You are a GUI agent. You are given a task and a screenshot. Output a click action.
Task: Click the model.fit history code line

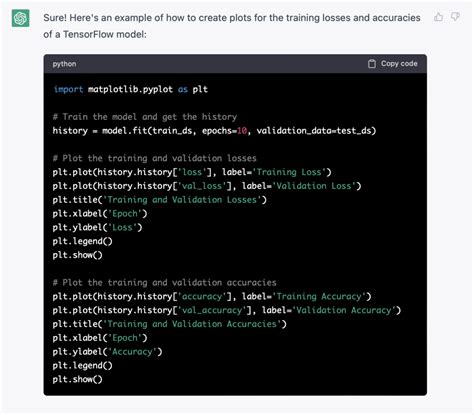pyautogui.click(x=214, y=131)
